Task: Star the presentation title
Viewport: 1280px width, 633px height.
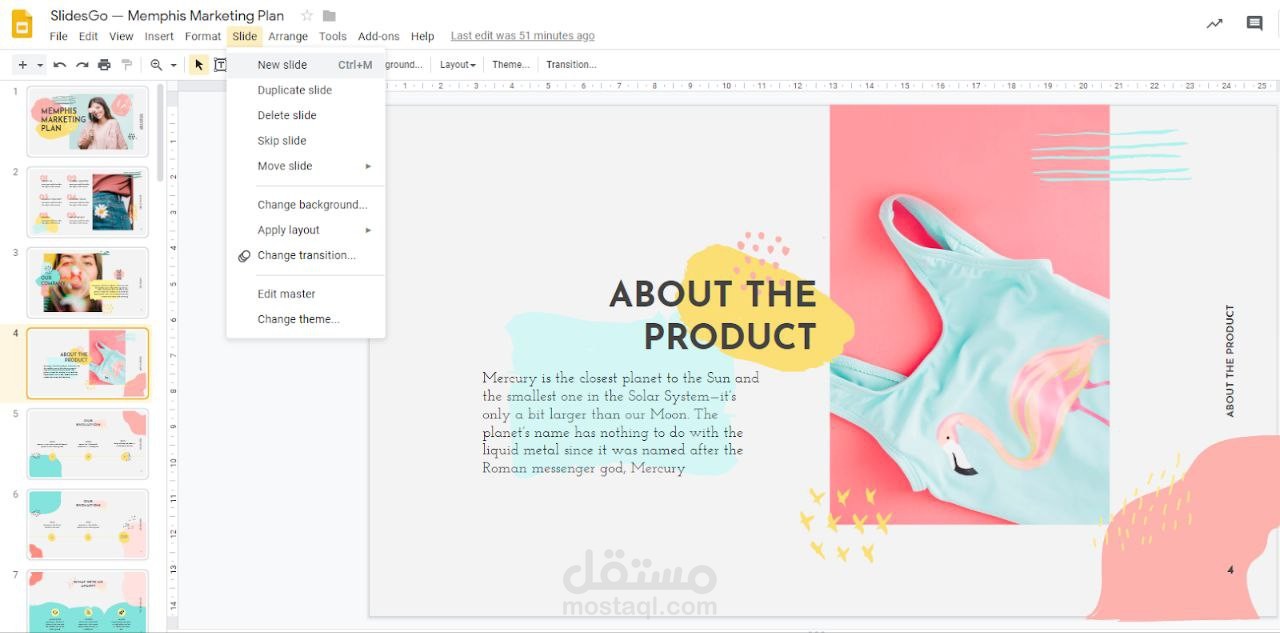Action: 307,16
